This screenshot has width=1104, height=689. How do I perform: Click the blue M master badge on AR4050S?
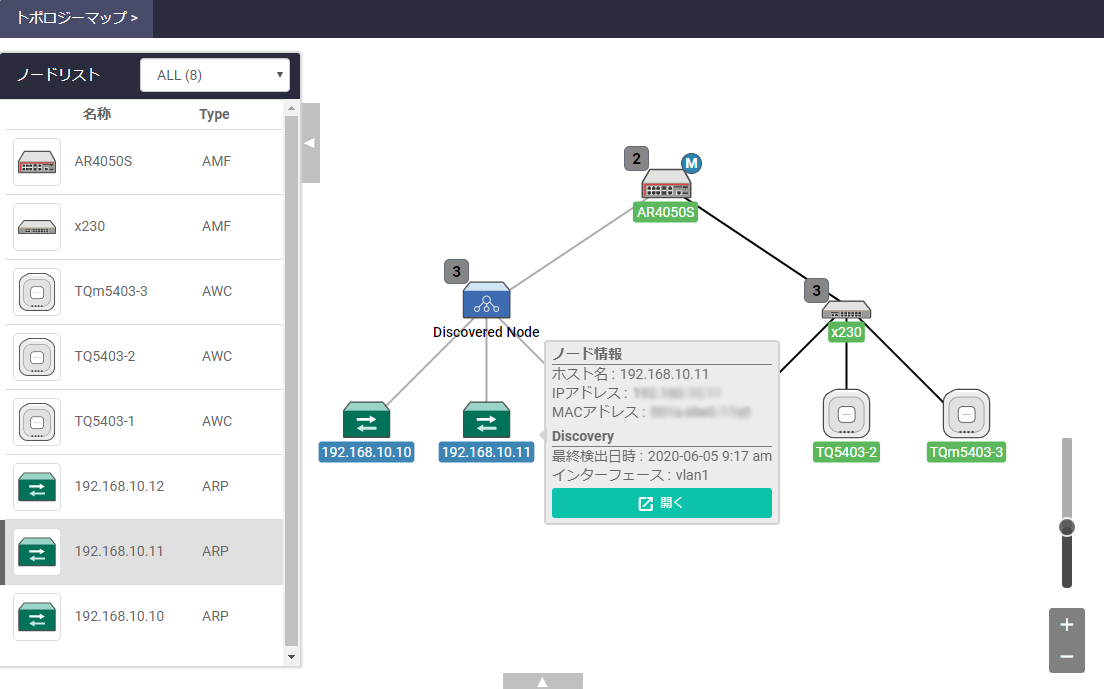coord(692,163)
